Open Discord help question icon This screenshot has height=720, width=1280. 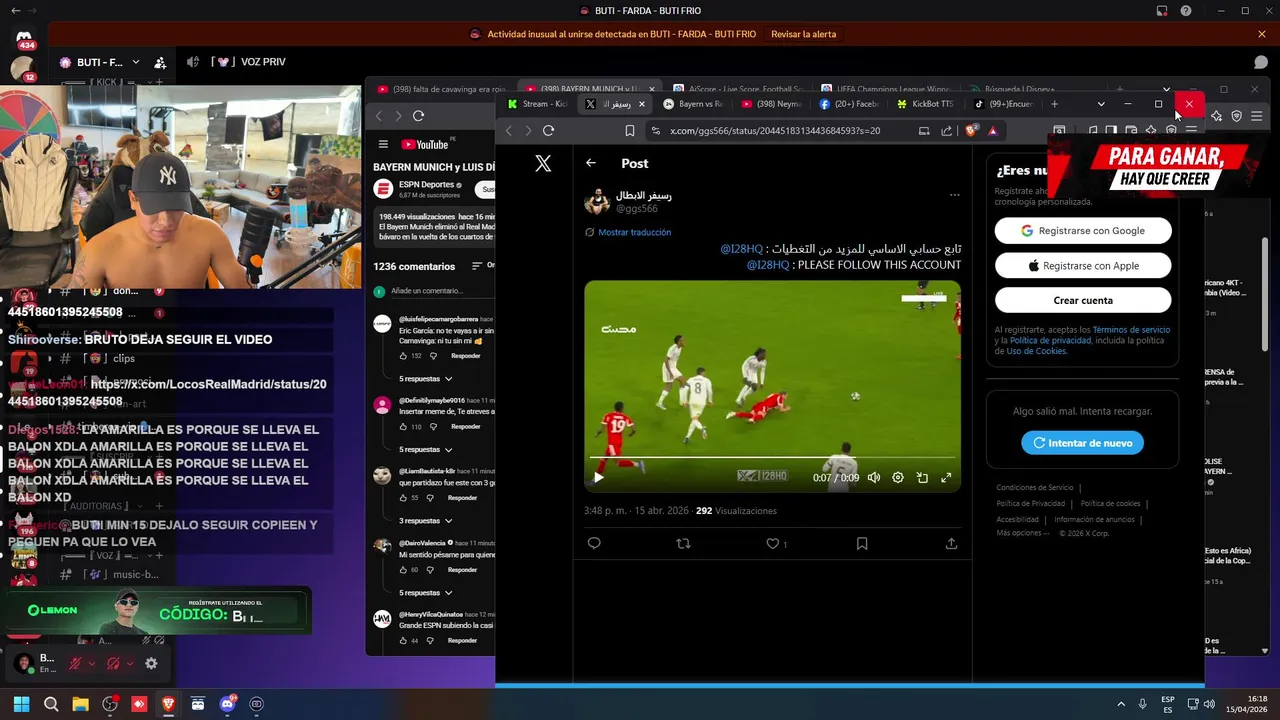click(x=1186, y=11)
